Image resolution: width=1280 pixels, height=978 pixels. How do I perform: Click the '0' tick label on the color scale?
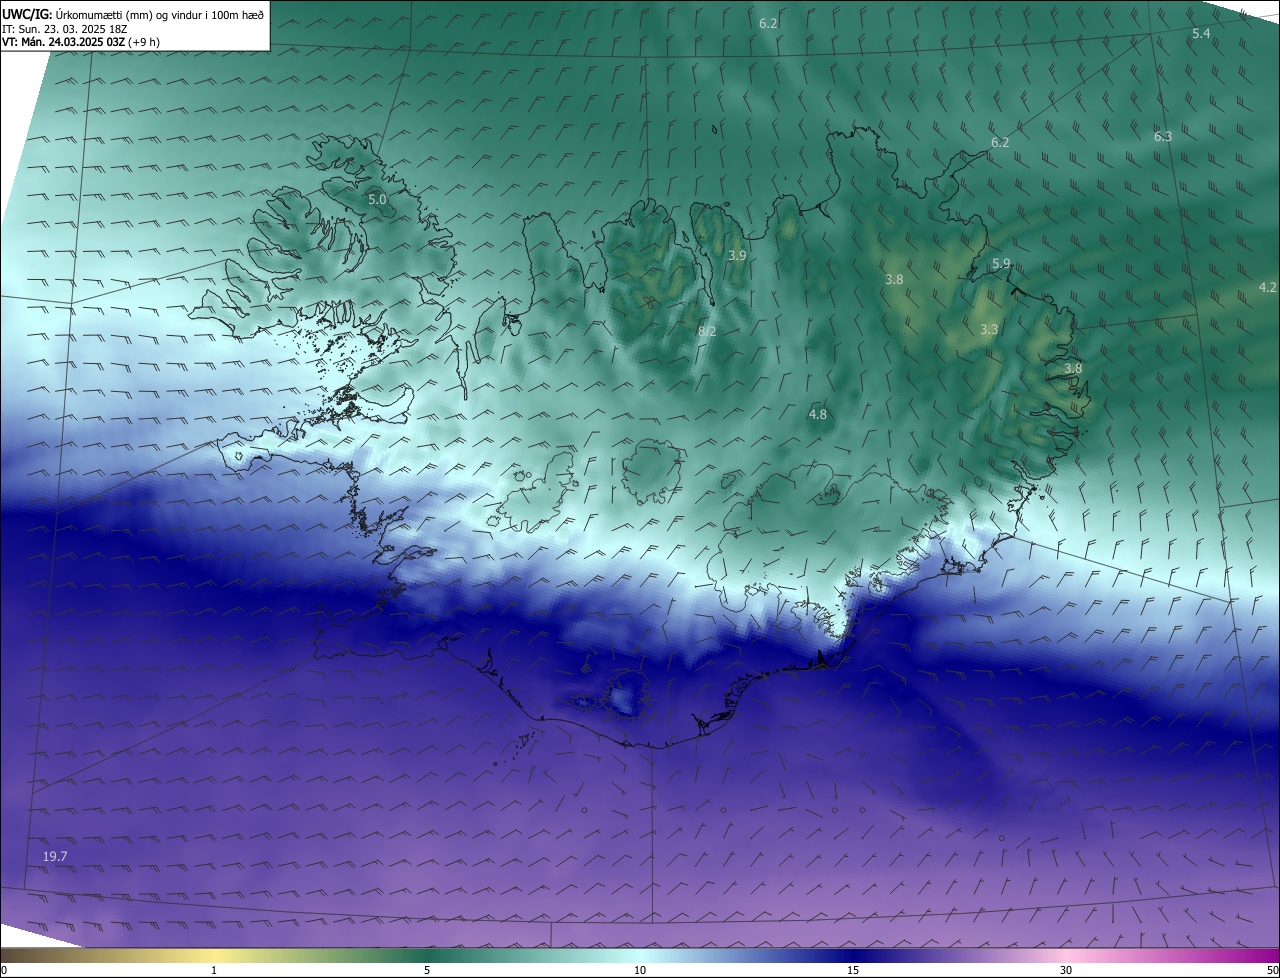point(4,970)
